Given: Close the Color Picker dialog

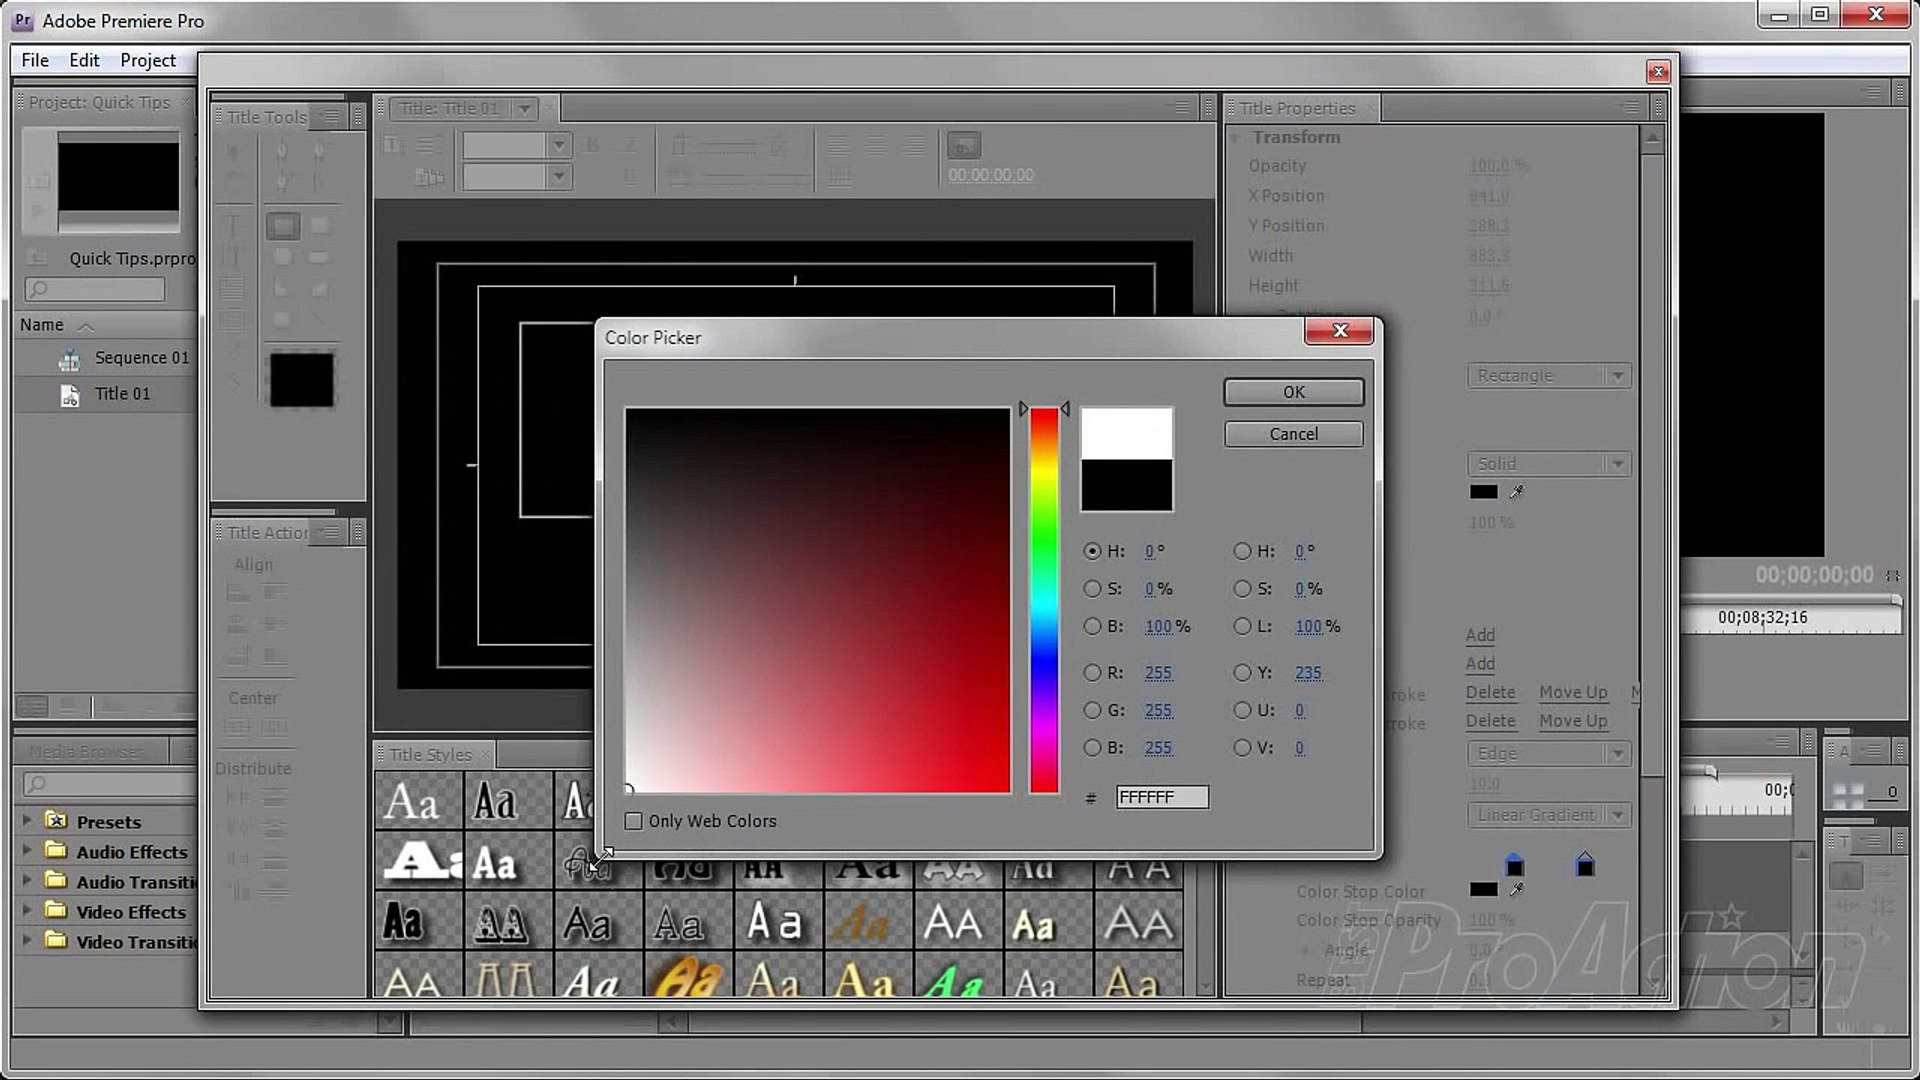Looking at the screenshot, I should pyautogui.click(x=1340, y=331).
